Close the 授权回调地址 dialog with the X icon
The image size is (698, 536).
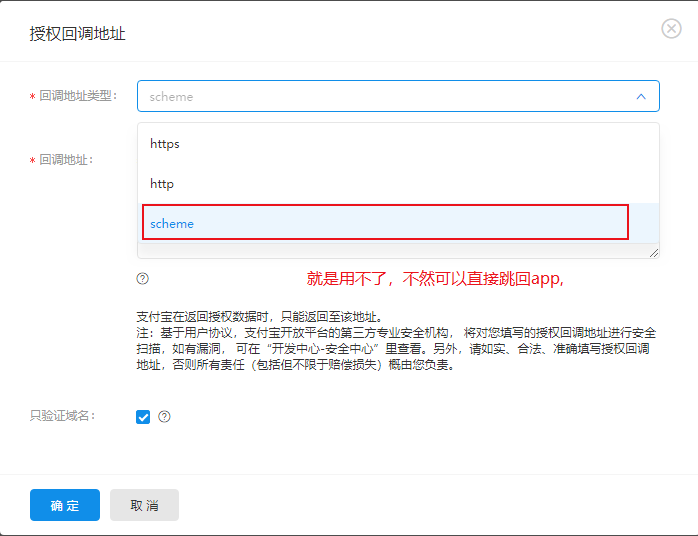[x=671, y=29]
